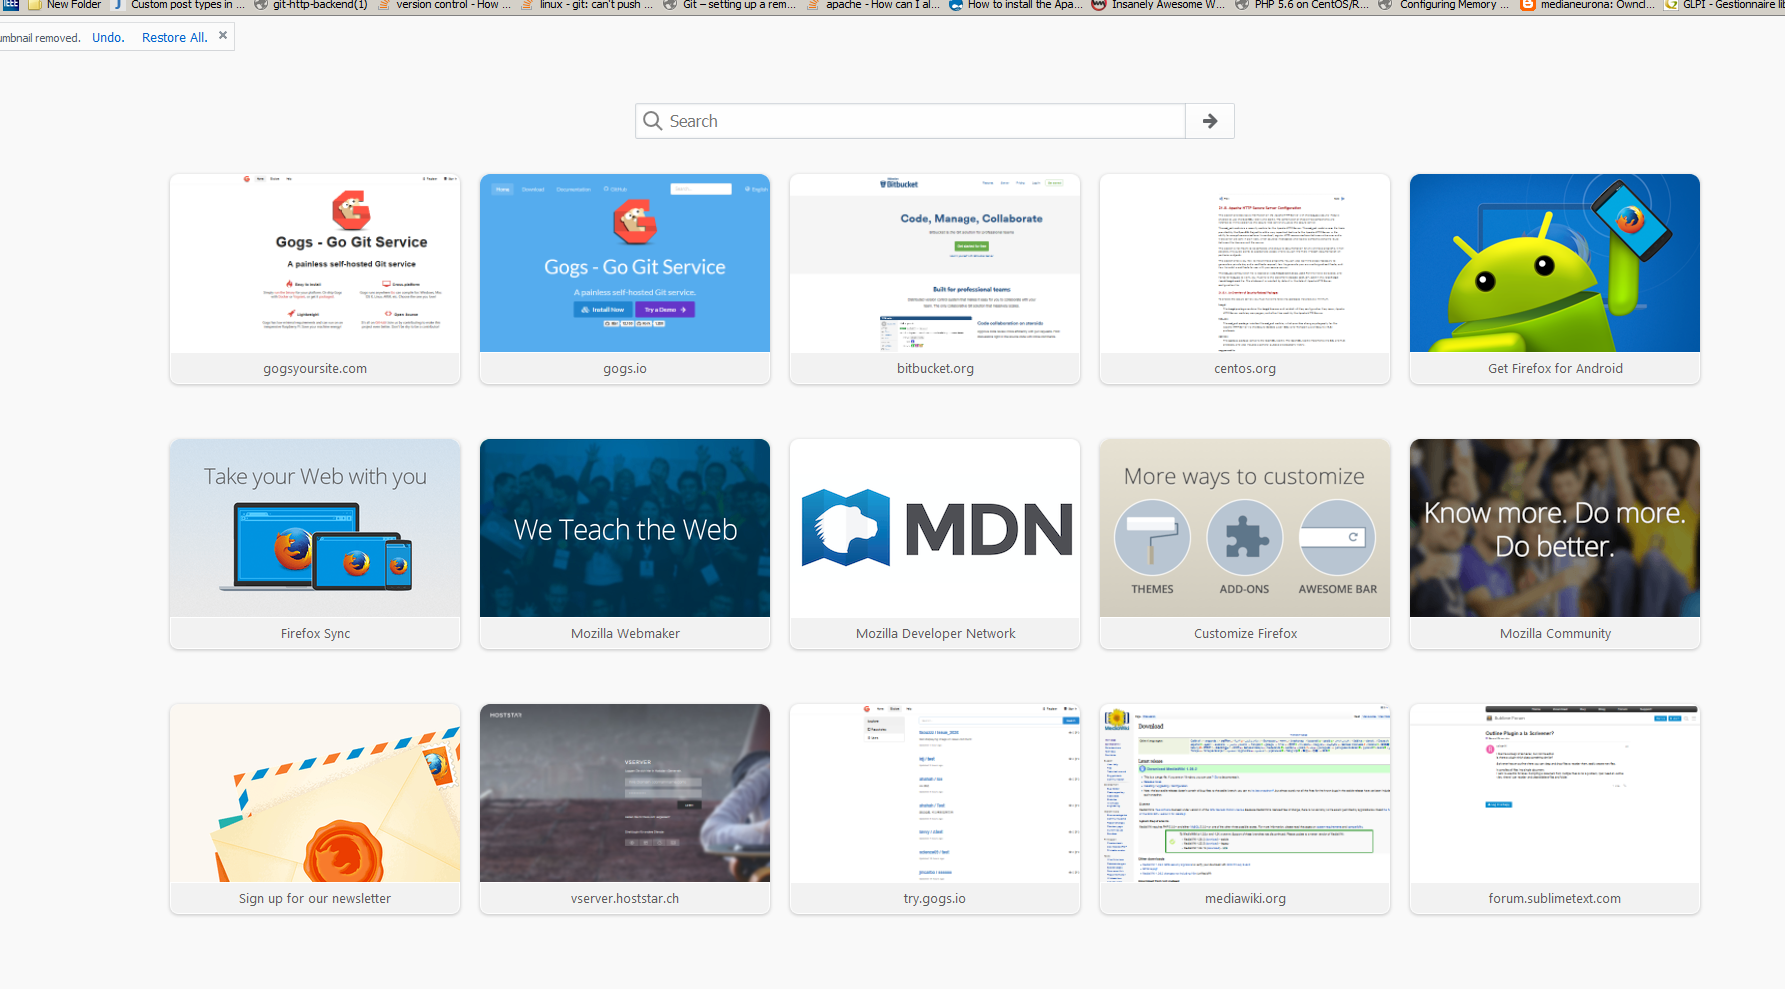Open the bitbucket.org tile
The image size is (1785, 989).
click(x=935, y=279)
